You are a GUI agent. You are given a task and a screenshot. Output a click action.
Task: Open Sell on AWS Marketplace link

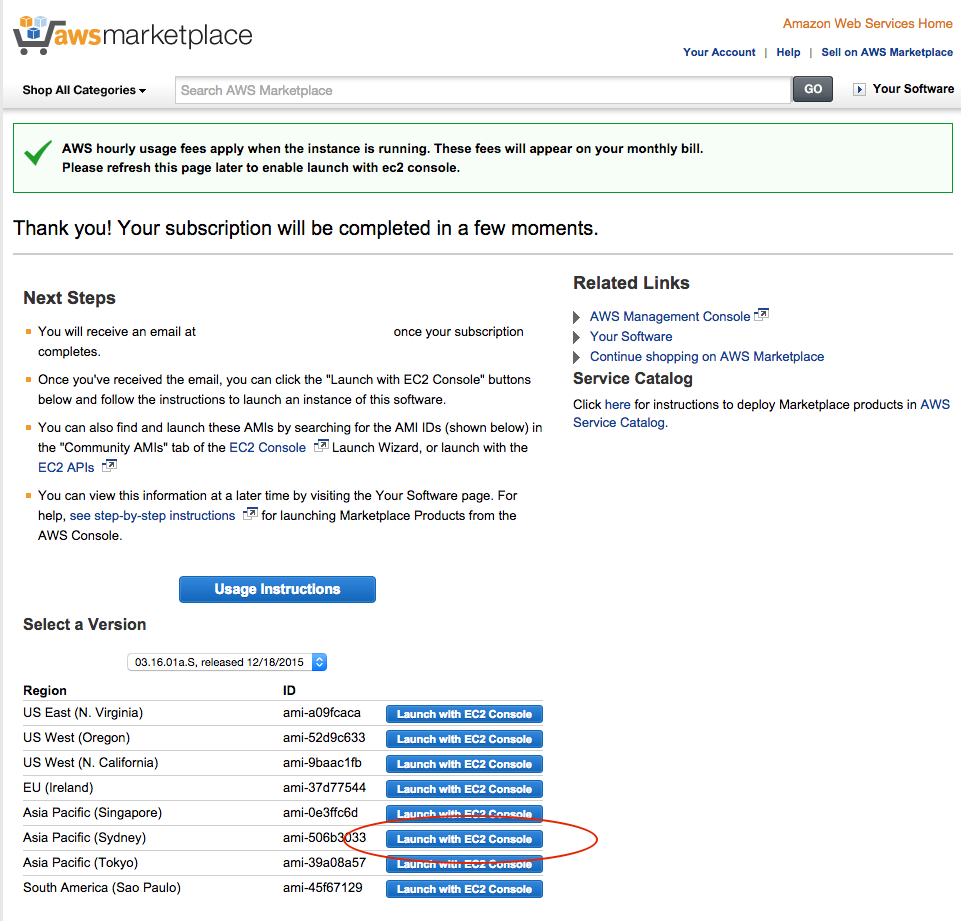pos(887,52)
